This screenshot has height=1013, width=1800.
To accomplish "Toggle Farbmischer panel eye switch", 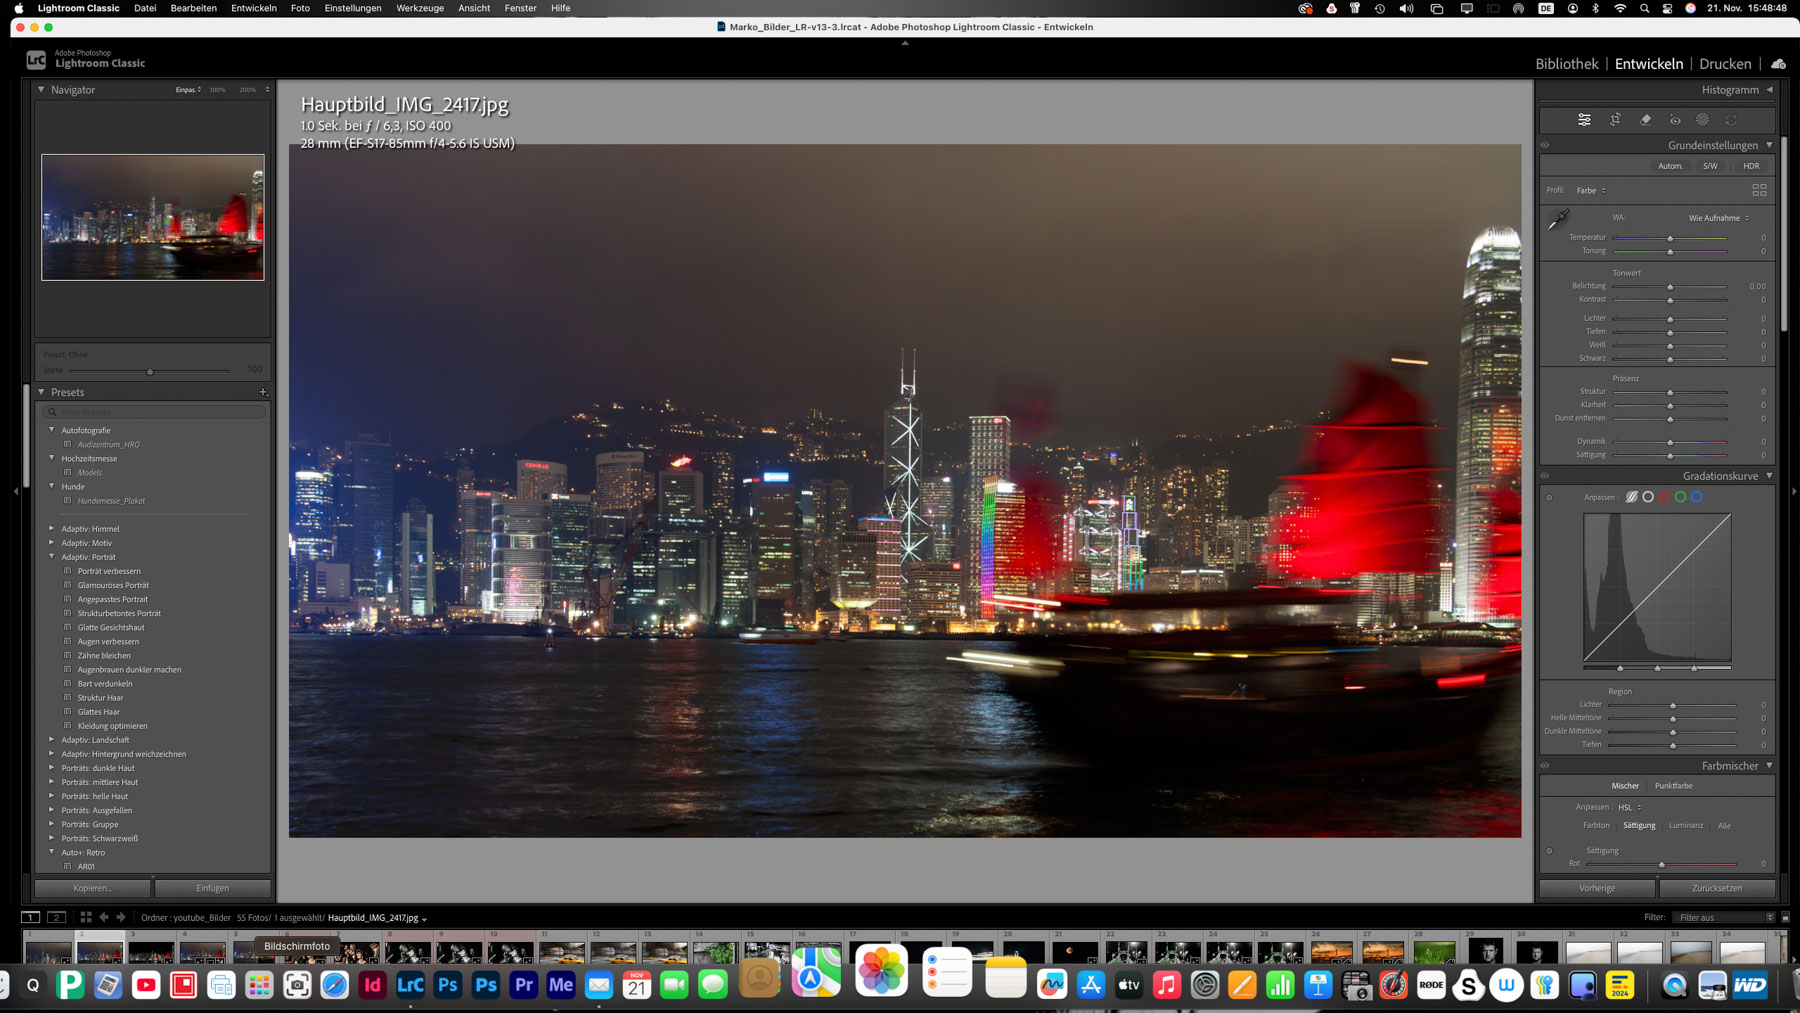I will coord(1545,766).
